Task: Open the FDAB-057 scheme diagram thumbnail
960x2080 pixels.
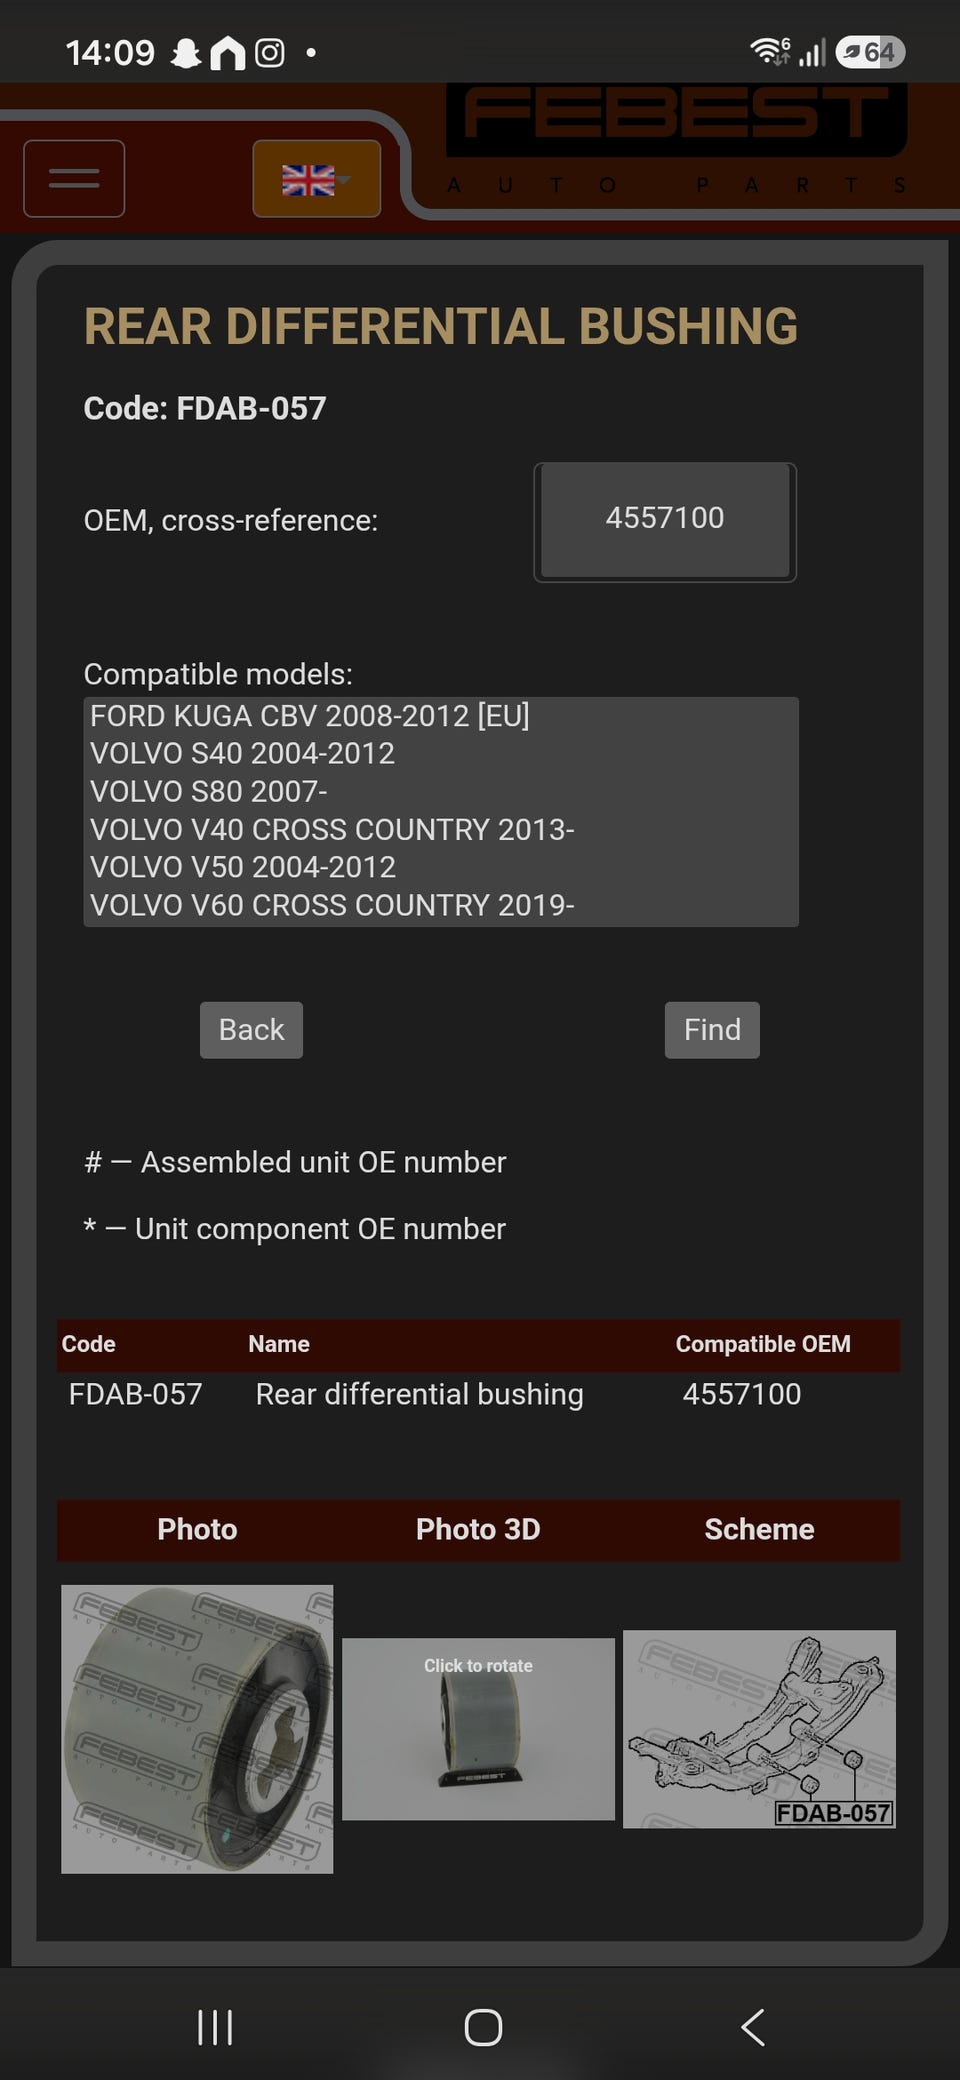Action: (x=759, y=1729)
